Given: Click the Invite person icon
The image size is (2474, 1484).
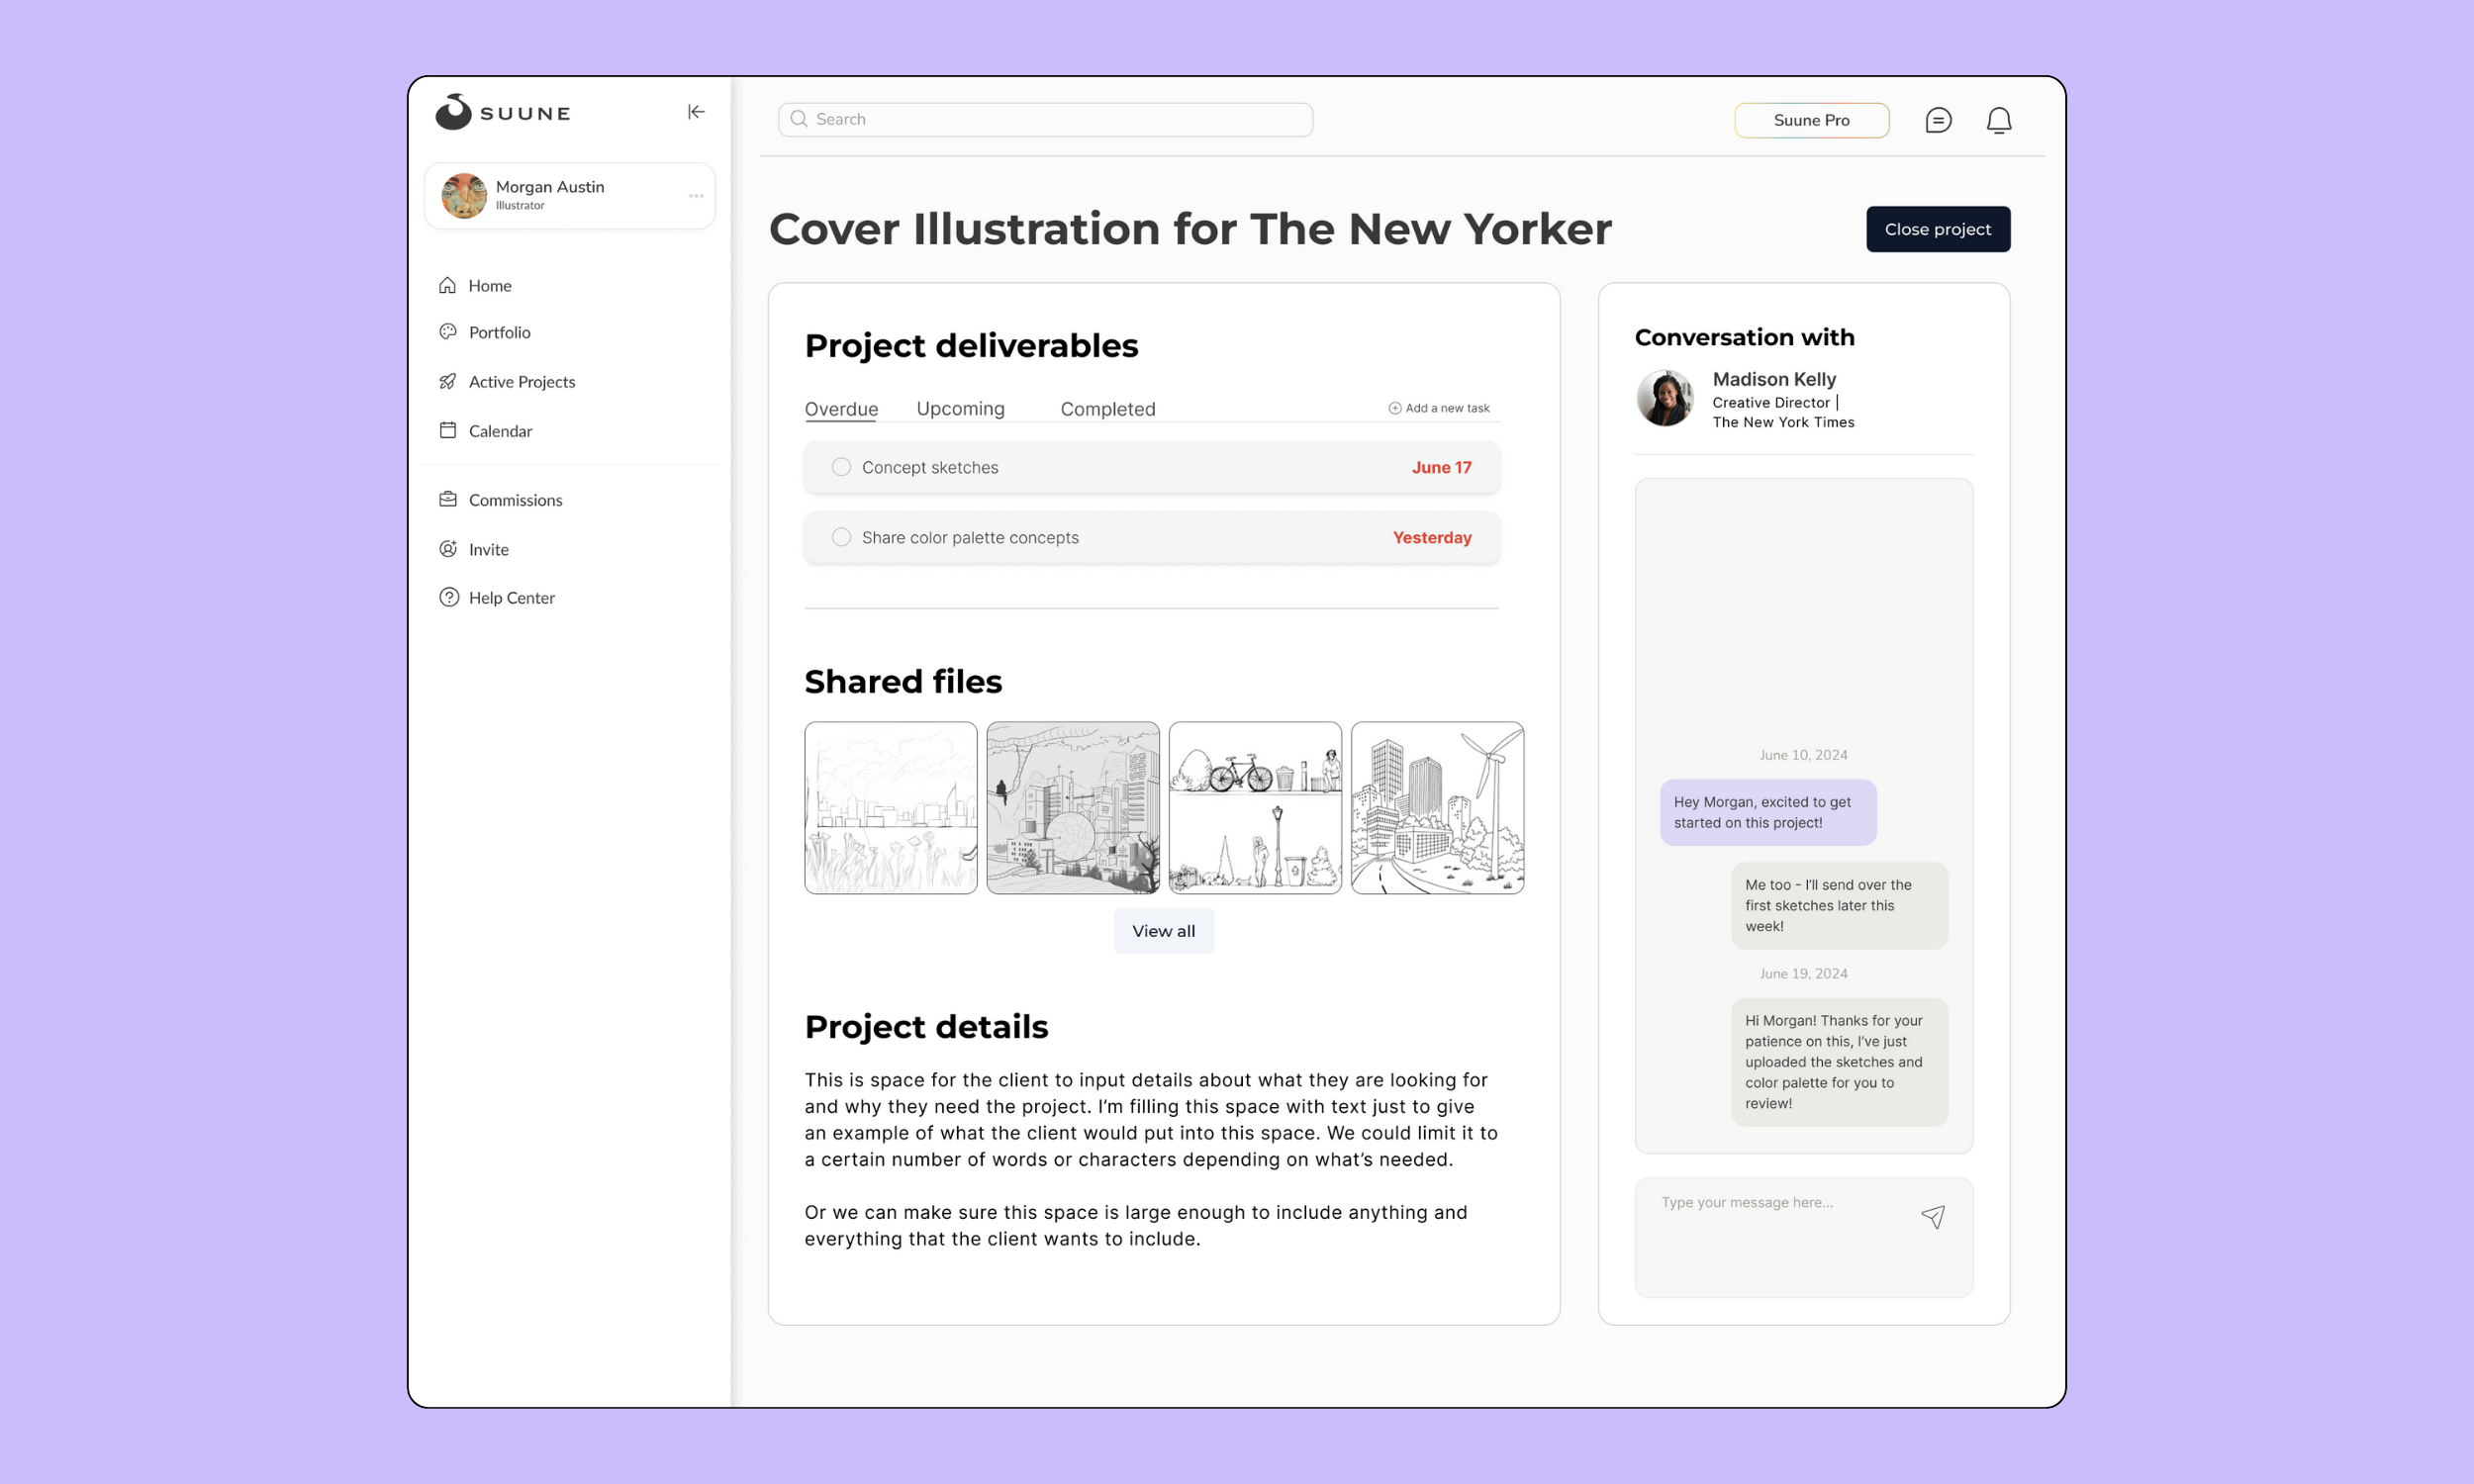Looking at the screenshot, I should click(x=448, y=549).
